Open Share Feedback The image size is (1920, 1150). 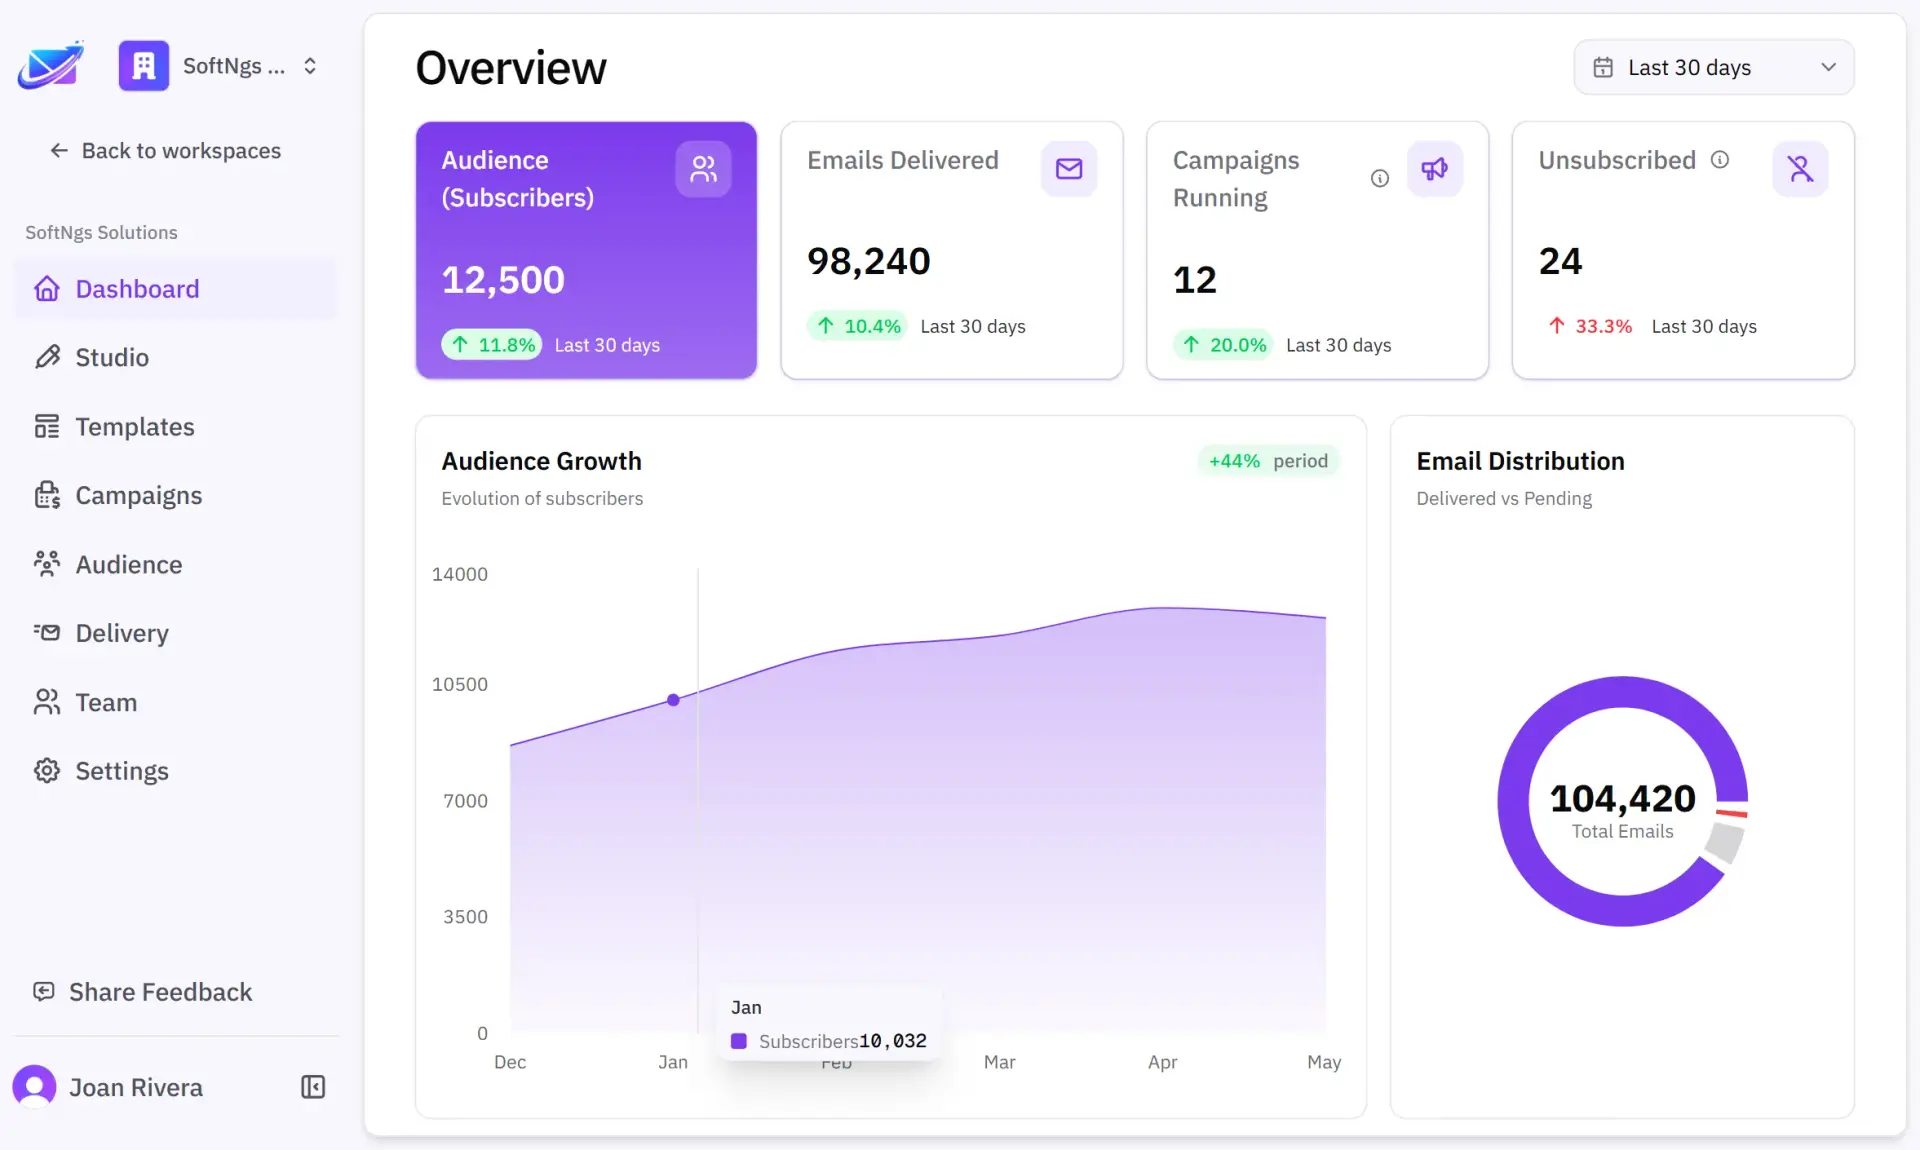click(x=143, y=992)
